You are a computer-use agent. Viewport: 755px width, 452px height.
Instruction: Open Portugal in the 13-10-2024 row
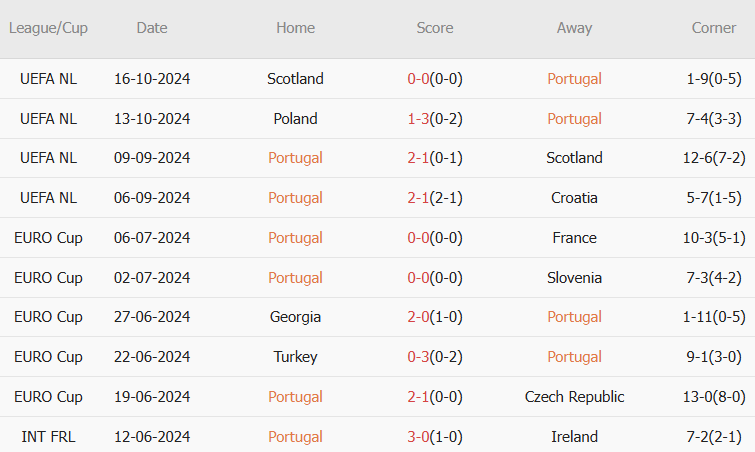pos(574,118)
